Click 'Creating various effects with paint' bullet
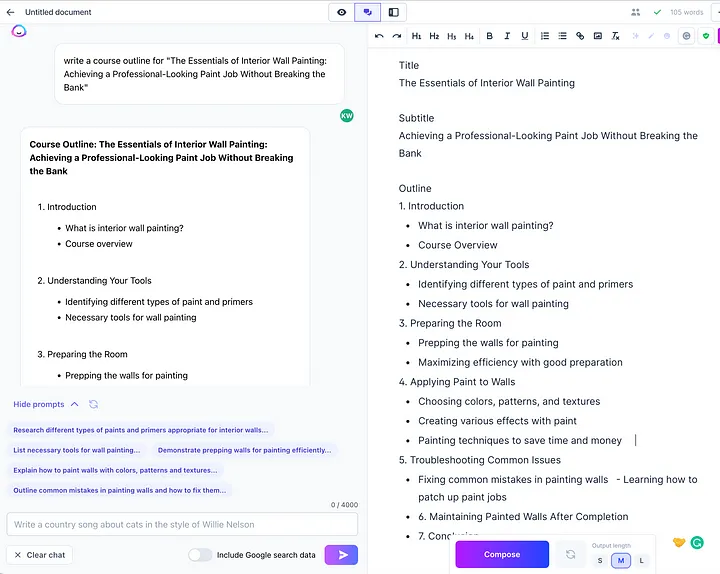720x574 pixels. (497, 421)
